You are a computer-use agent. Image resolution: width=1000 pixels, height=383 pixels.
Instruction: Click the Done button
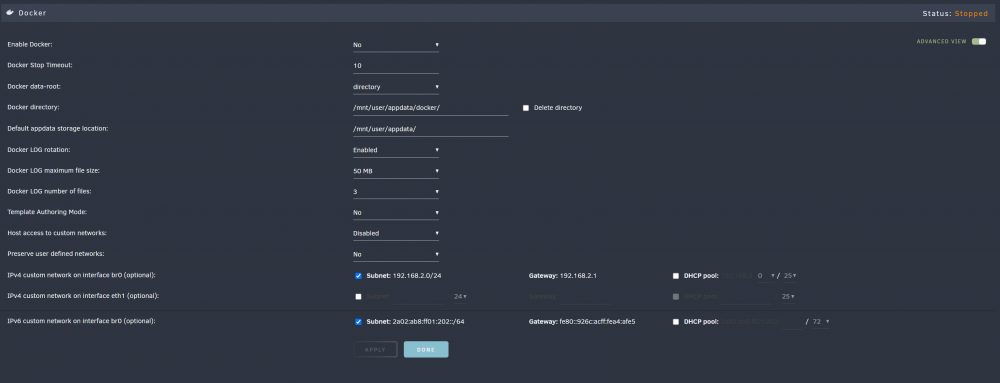(x=426, y=349)
